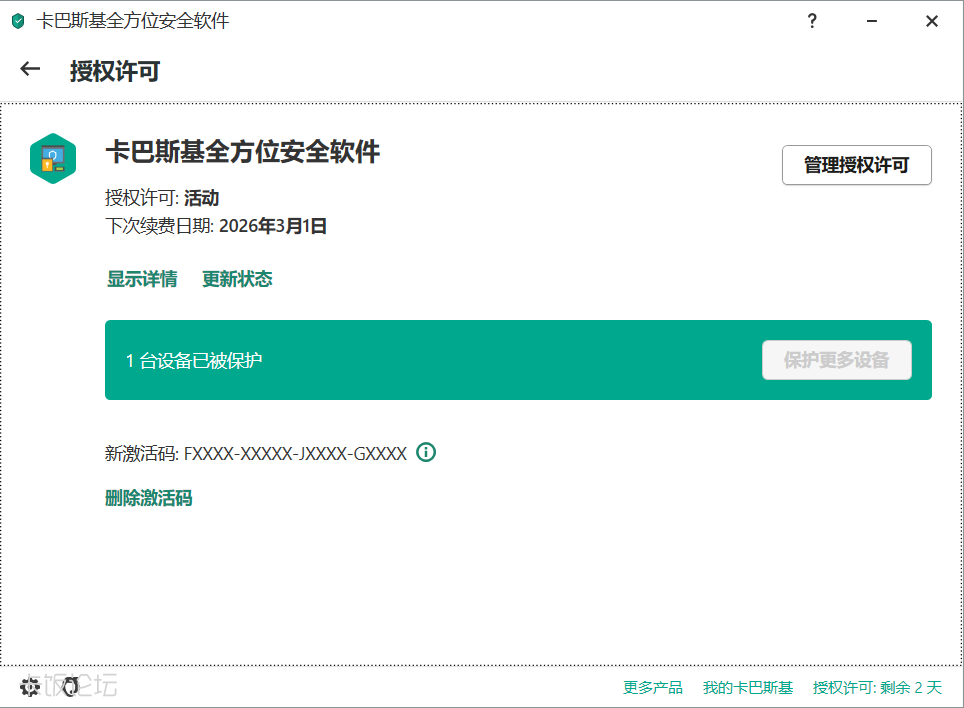Go to 我的卡巴斯基 in the footer

pos(748,688)
